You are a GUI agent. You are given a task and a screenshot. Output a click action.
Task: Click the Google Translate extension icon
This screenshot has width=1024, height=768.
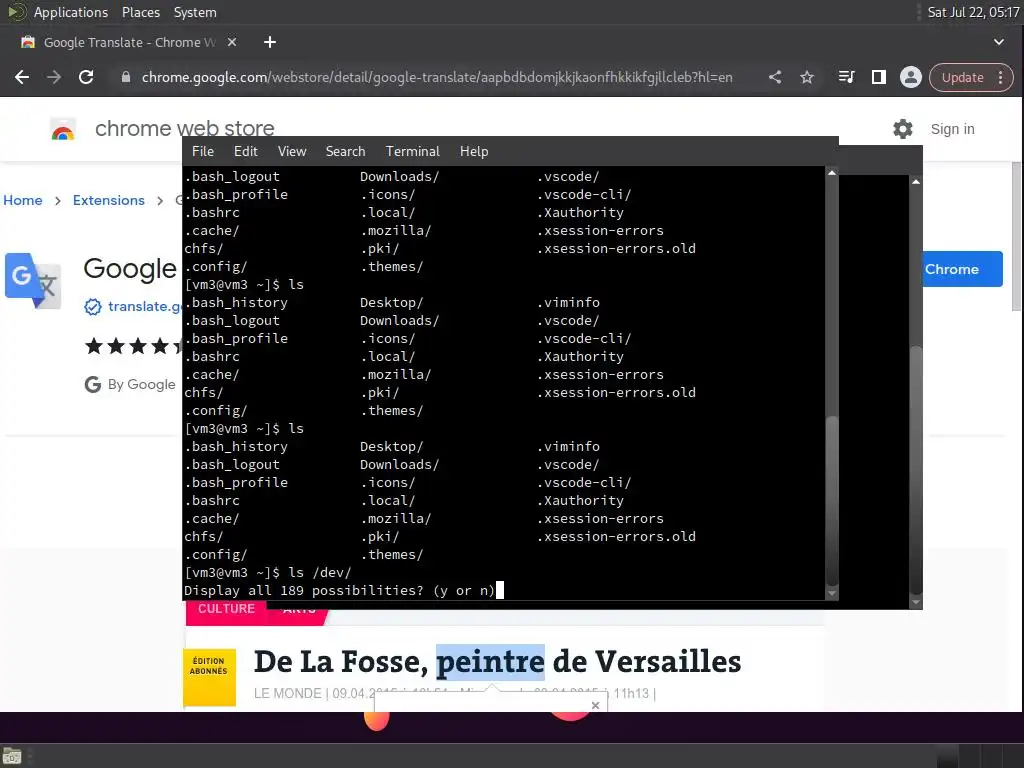[33, 281]
